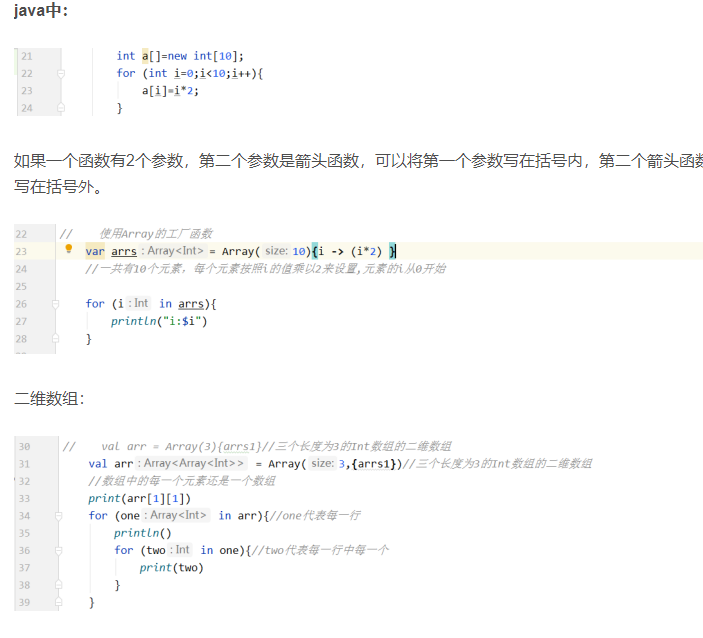Click the ': Array<Array<Int>>' type hint on line 31
The height and width of the screenshot is (638, 703).
coord(191,463)
